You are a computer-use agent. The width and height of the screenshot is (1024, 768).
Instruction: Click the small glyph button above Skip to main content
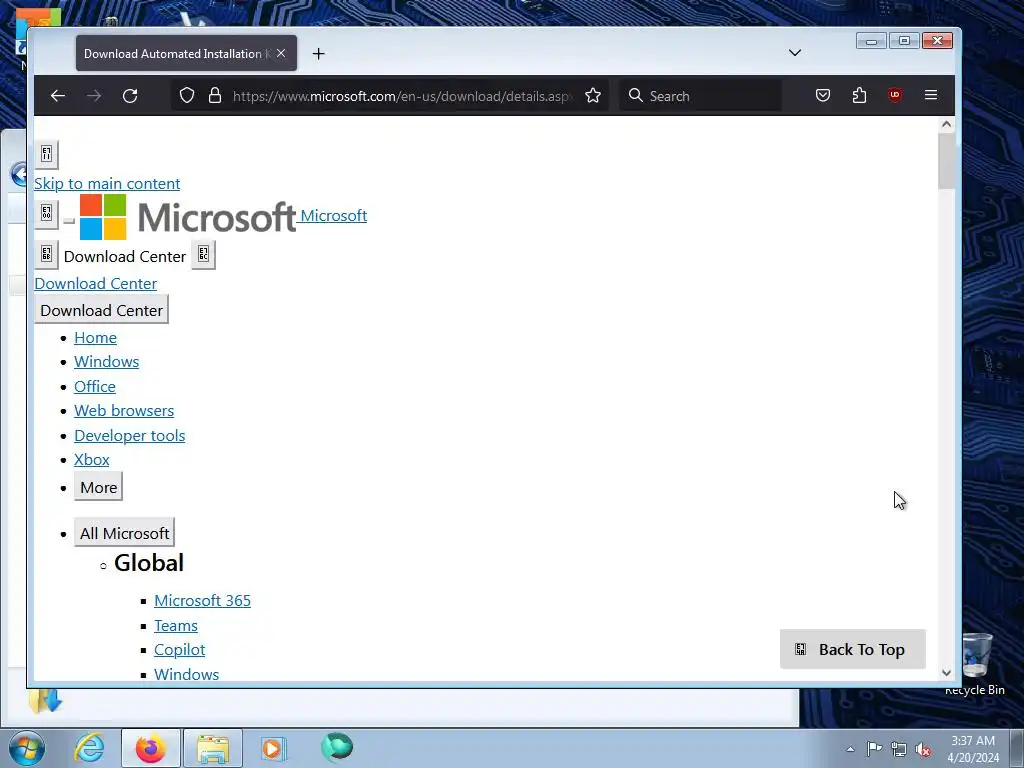(46, 154)
